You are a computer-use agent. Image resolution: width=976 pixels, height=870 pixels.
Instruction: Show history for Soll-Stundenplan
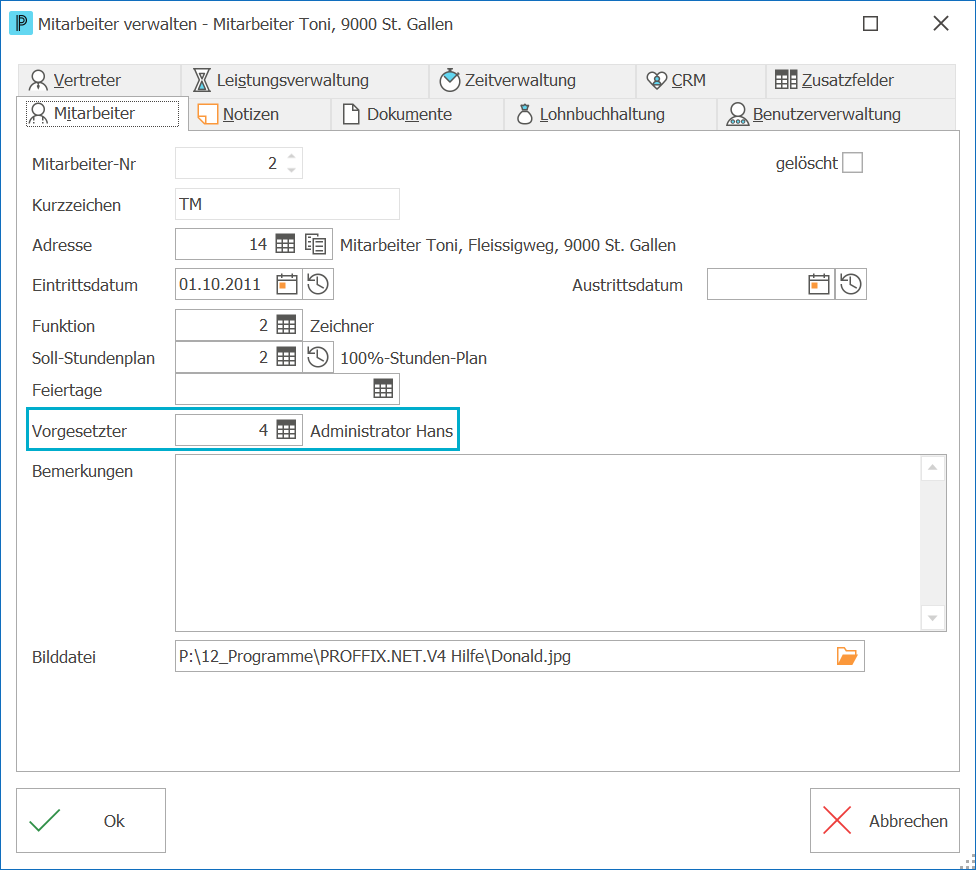pyautogui.click(x=318, y=357)
